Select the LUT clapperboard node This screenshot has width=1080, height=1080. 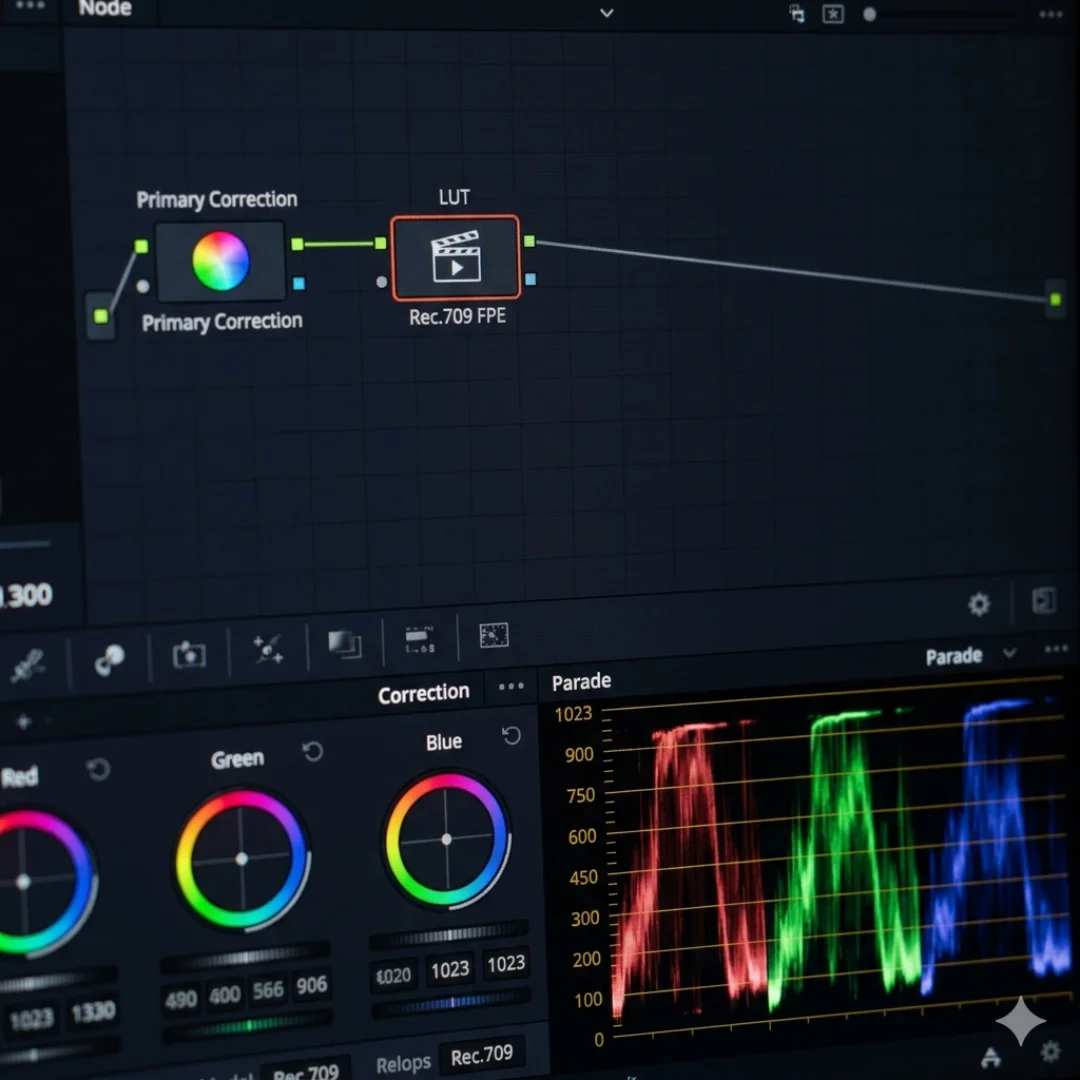pyautogui.click(x=455, y=258)
